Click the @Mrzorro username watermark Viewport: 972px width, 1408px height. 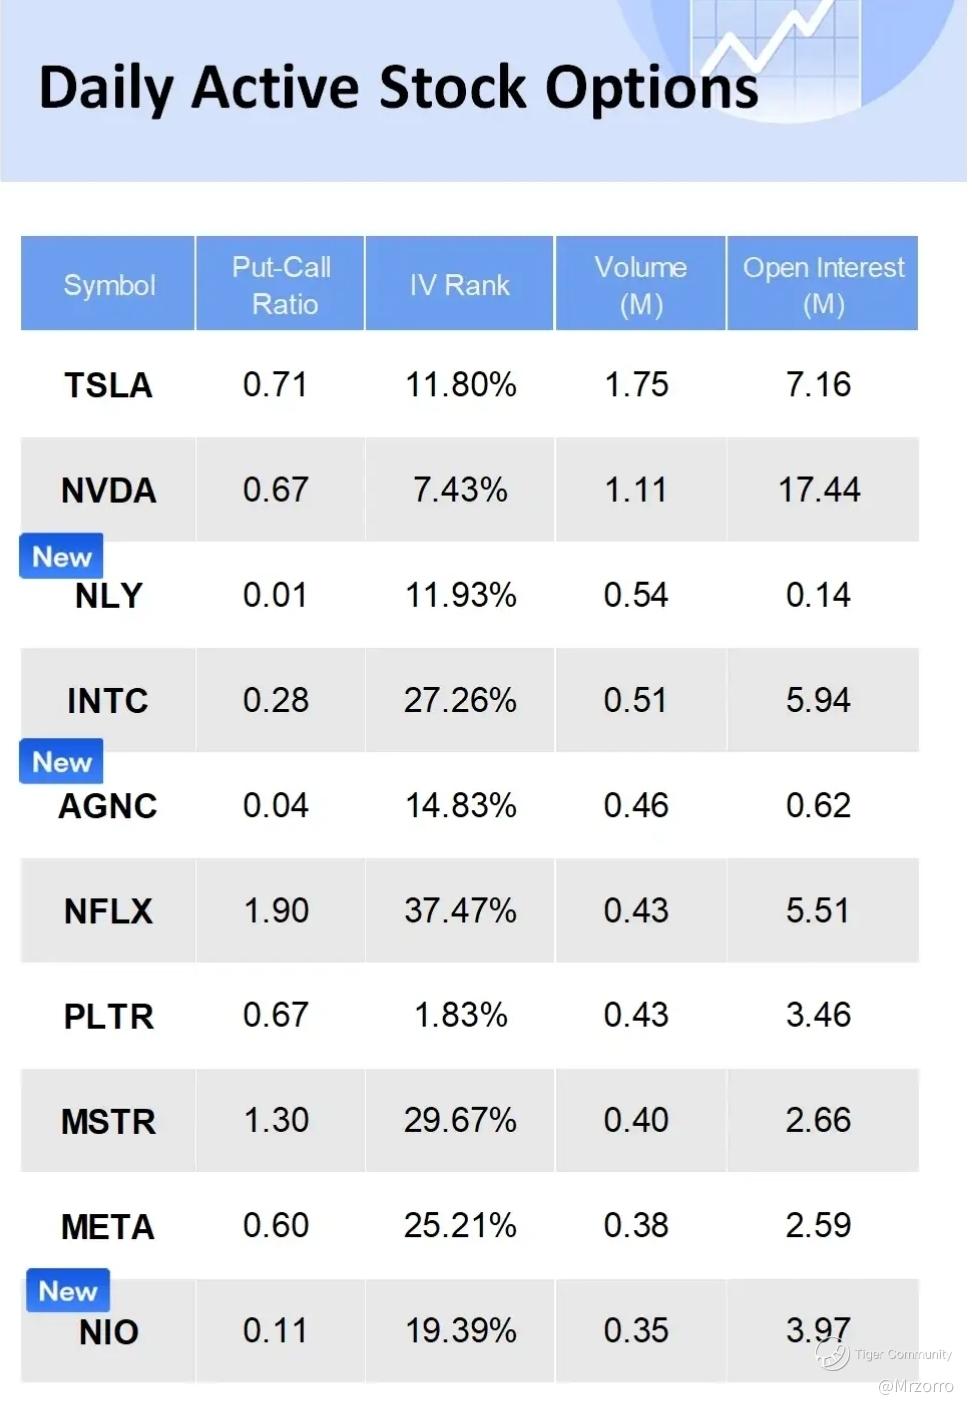click(915, 1386)
